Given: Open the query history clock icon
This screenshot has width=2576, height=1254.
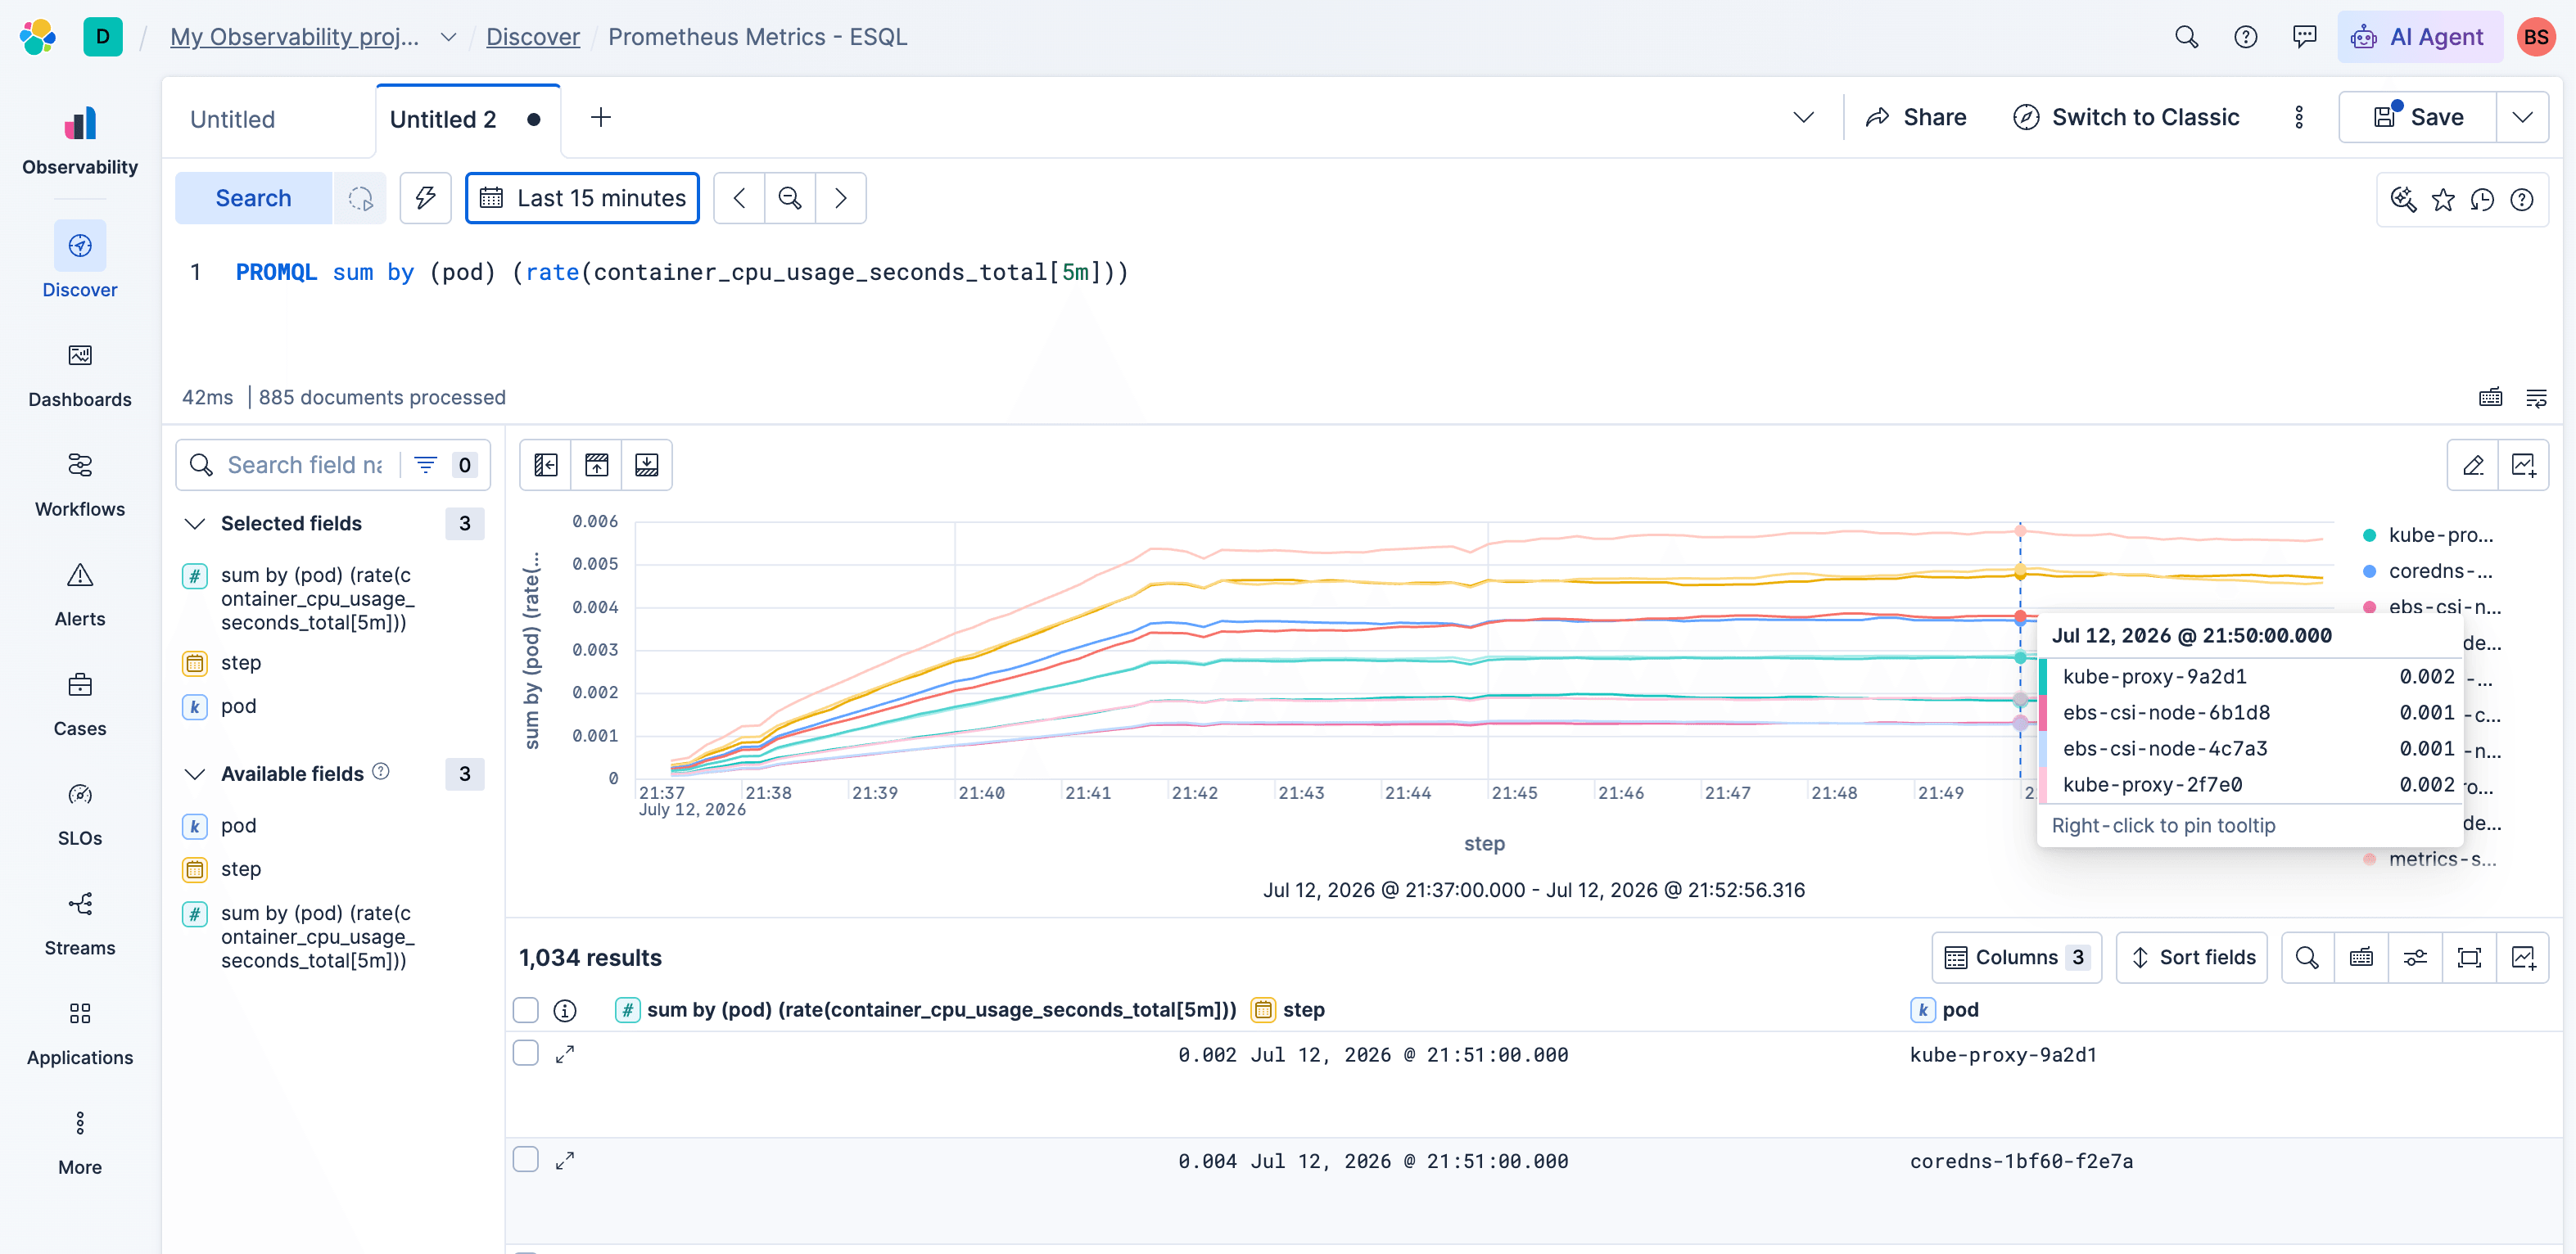Looking at the screenshot, I should pos(2483,200).
